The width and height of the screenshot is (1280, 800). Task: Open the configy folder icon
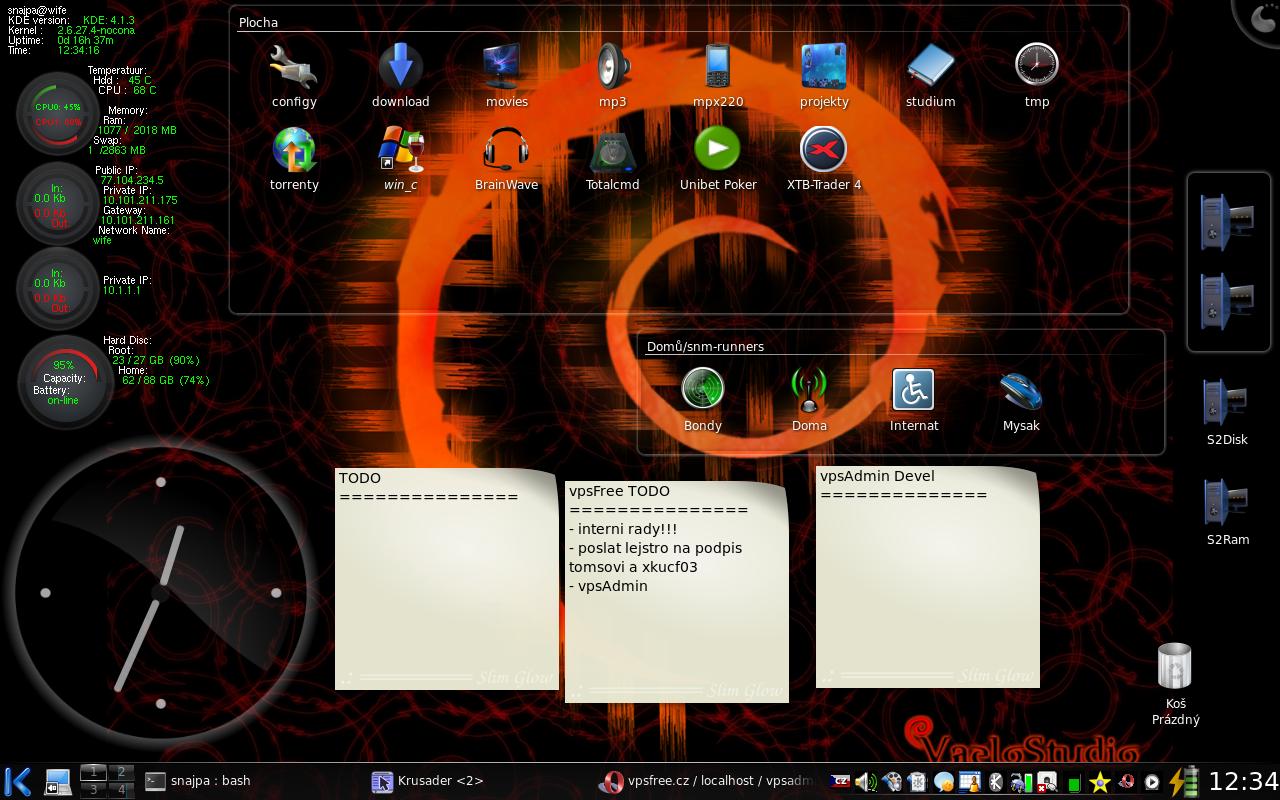point(294,66)
